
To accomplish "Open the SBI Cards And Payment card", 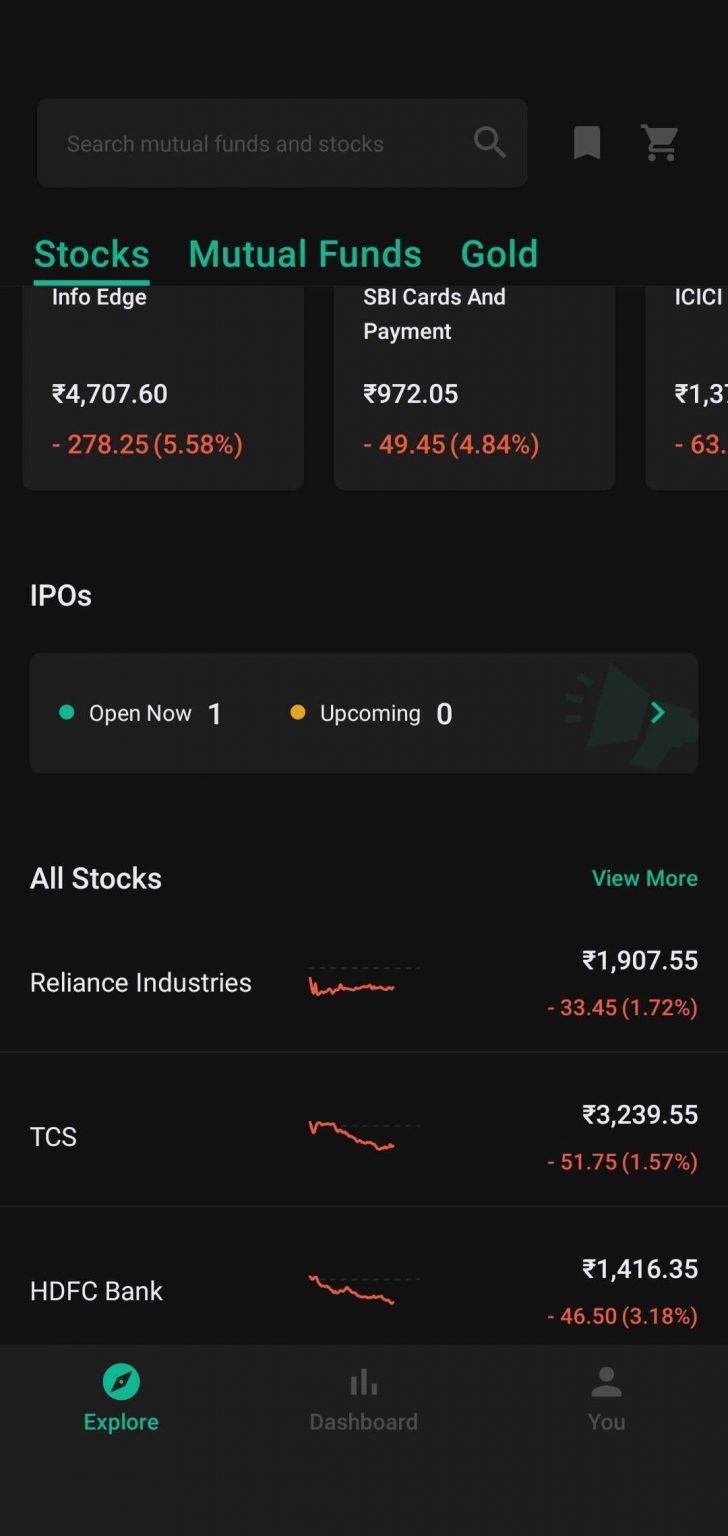I will click(474, 388).
